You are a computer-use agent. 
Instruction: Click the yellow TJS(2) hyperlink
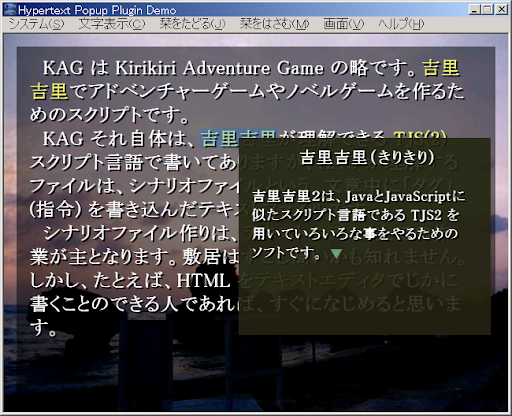[x=419, y=134]
